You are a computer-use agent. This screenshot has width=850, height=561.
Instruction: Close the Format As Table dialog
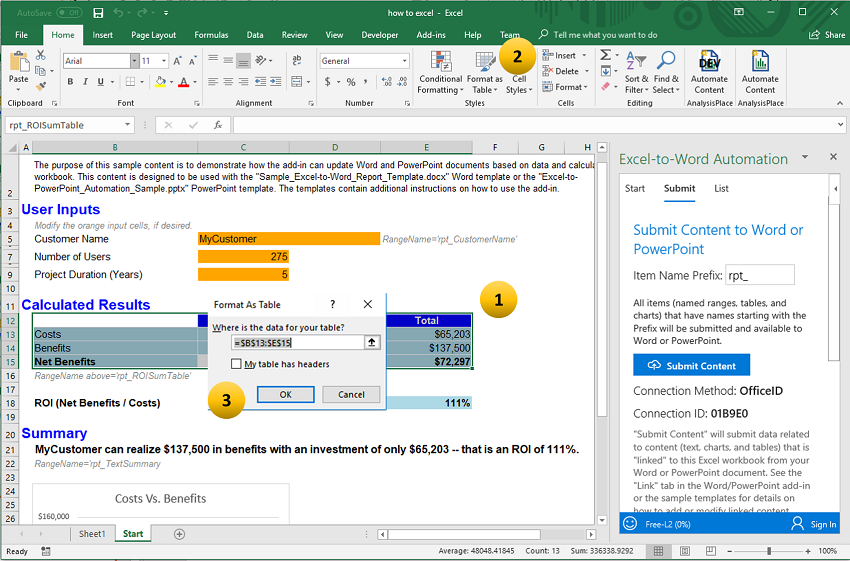[x=368, y=304]
